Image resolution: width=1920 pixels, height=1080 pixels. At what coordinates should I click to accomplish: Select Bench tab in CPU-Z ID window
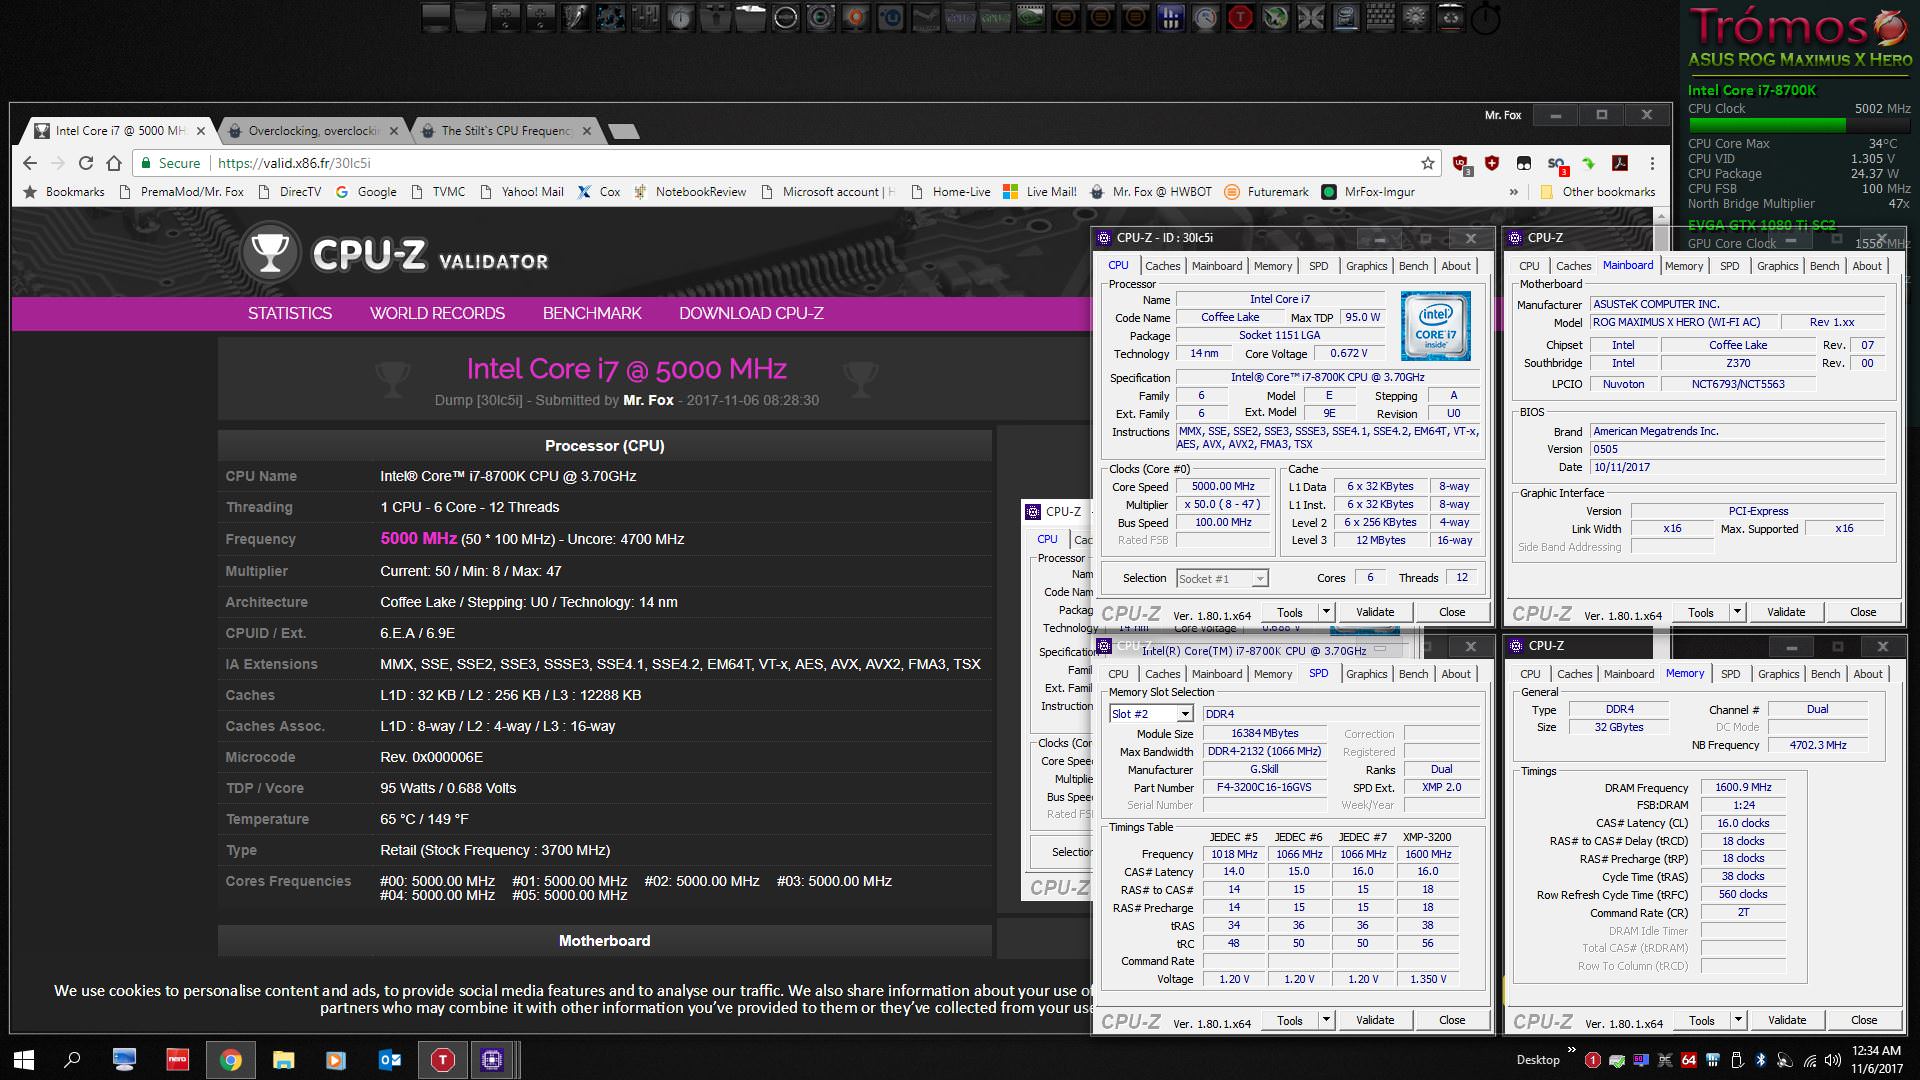point(1413,266)
